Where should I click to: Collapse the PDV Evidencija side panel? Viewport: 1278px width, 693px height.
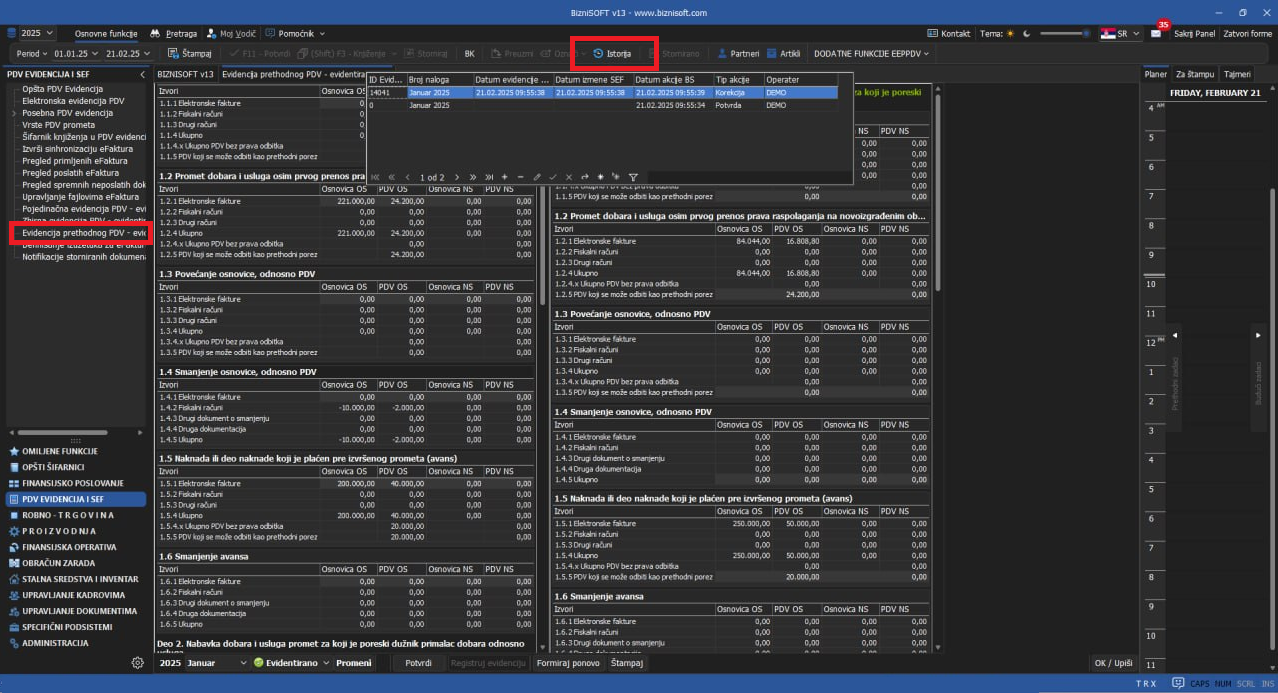(142, 74)
